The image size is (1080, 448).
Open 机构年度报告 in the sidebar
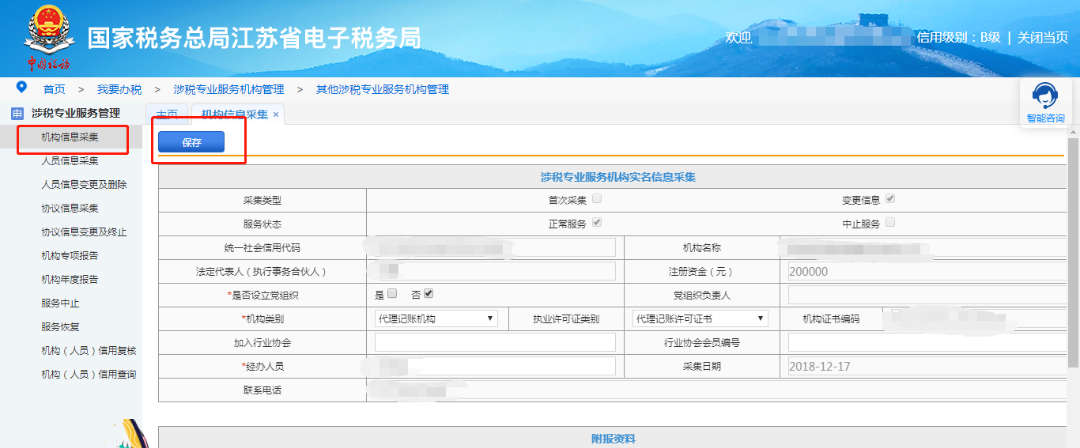(x=70, y=280)
